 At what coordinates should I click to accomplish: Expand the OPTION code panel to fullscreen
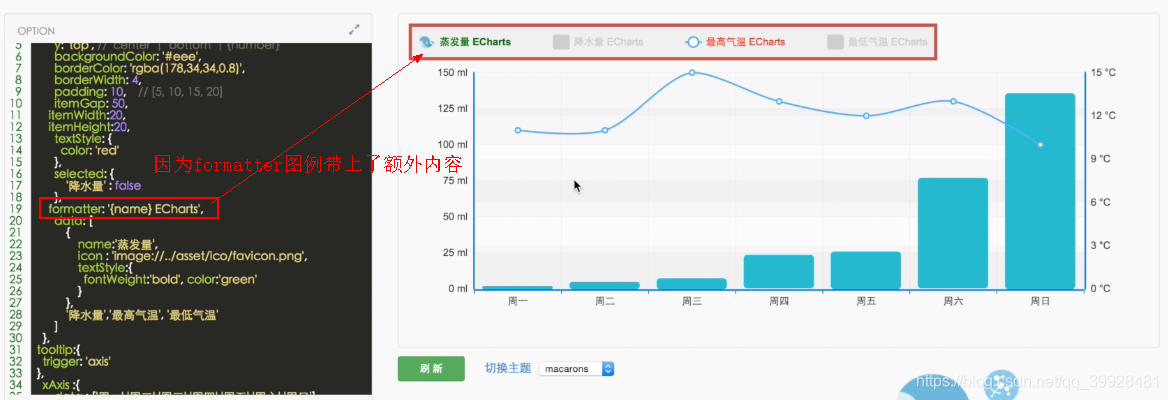coord(355,31)
